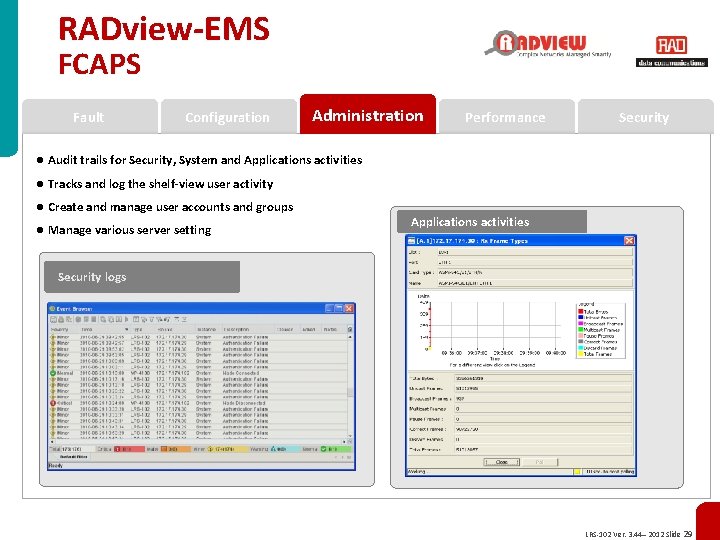Select the Administration tab

(368, 115)
